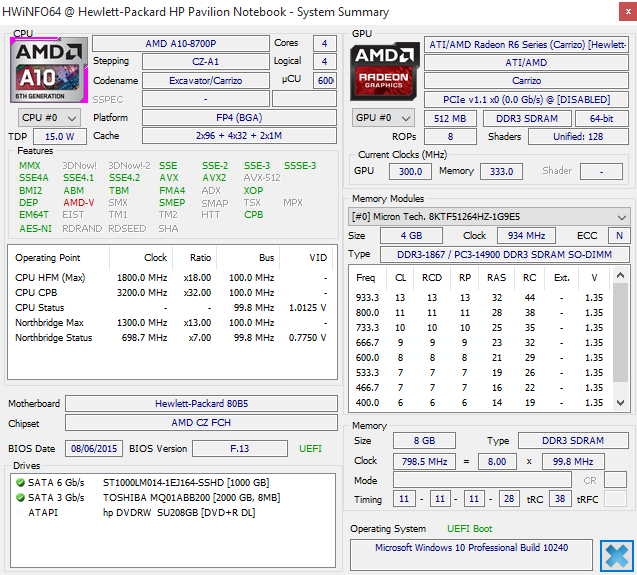
Task: Click the 64-bit memory bus width field
Action: 601,119
